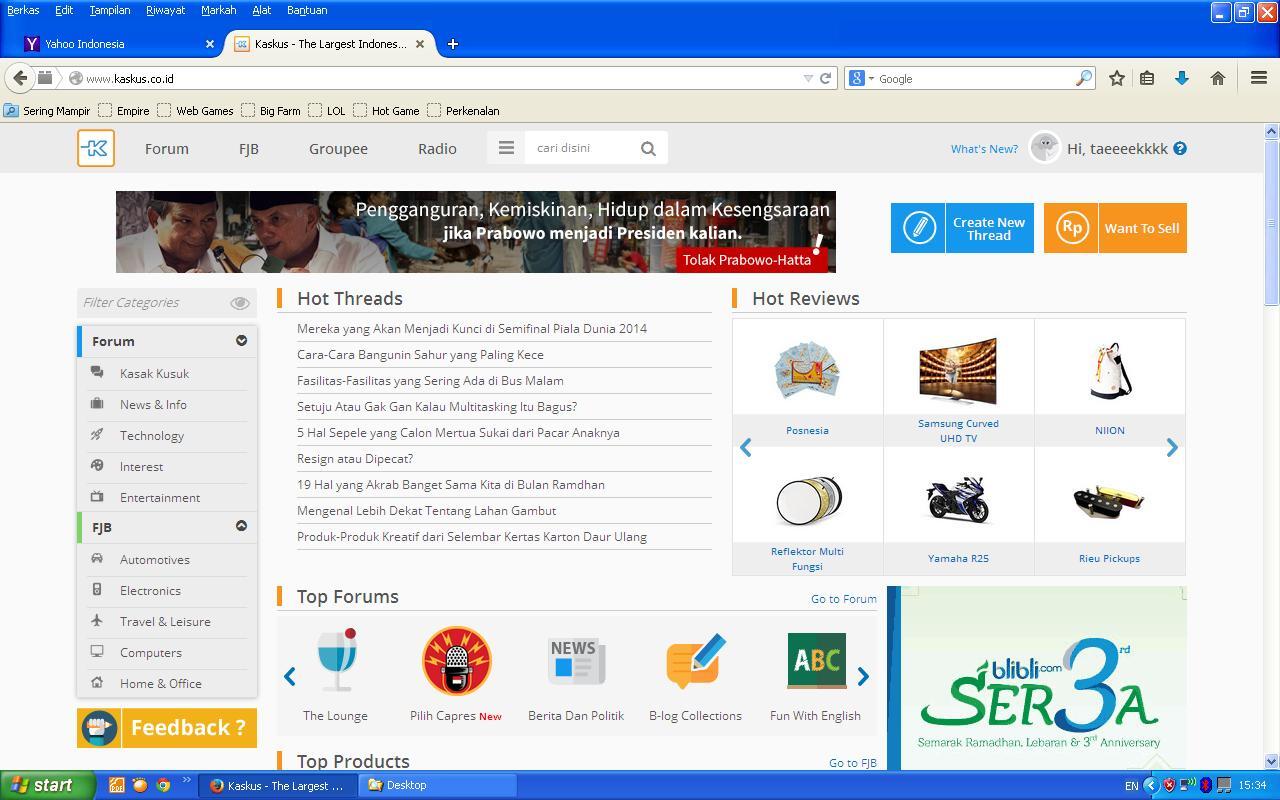Close the Kaskus tab

(x=420, y=44)
